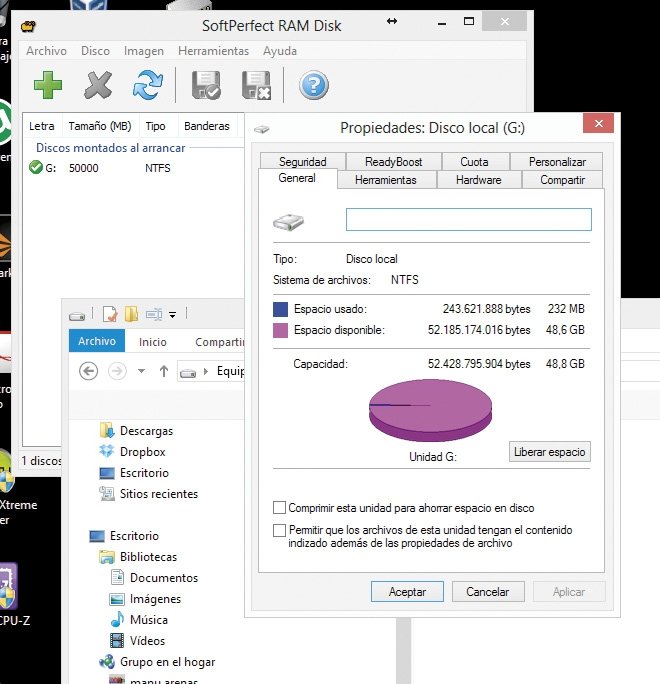660x684 pixels.
Task: Click Cancelar button
Action: pyautogui.click(x=488, y=592)
